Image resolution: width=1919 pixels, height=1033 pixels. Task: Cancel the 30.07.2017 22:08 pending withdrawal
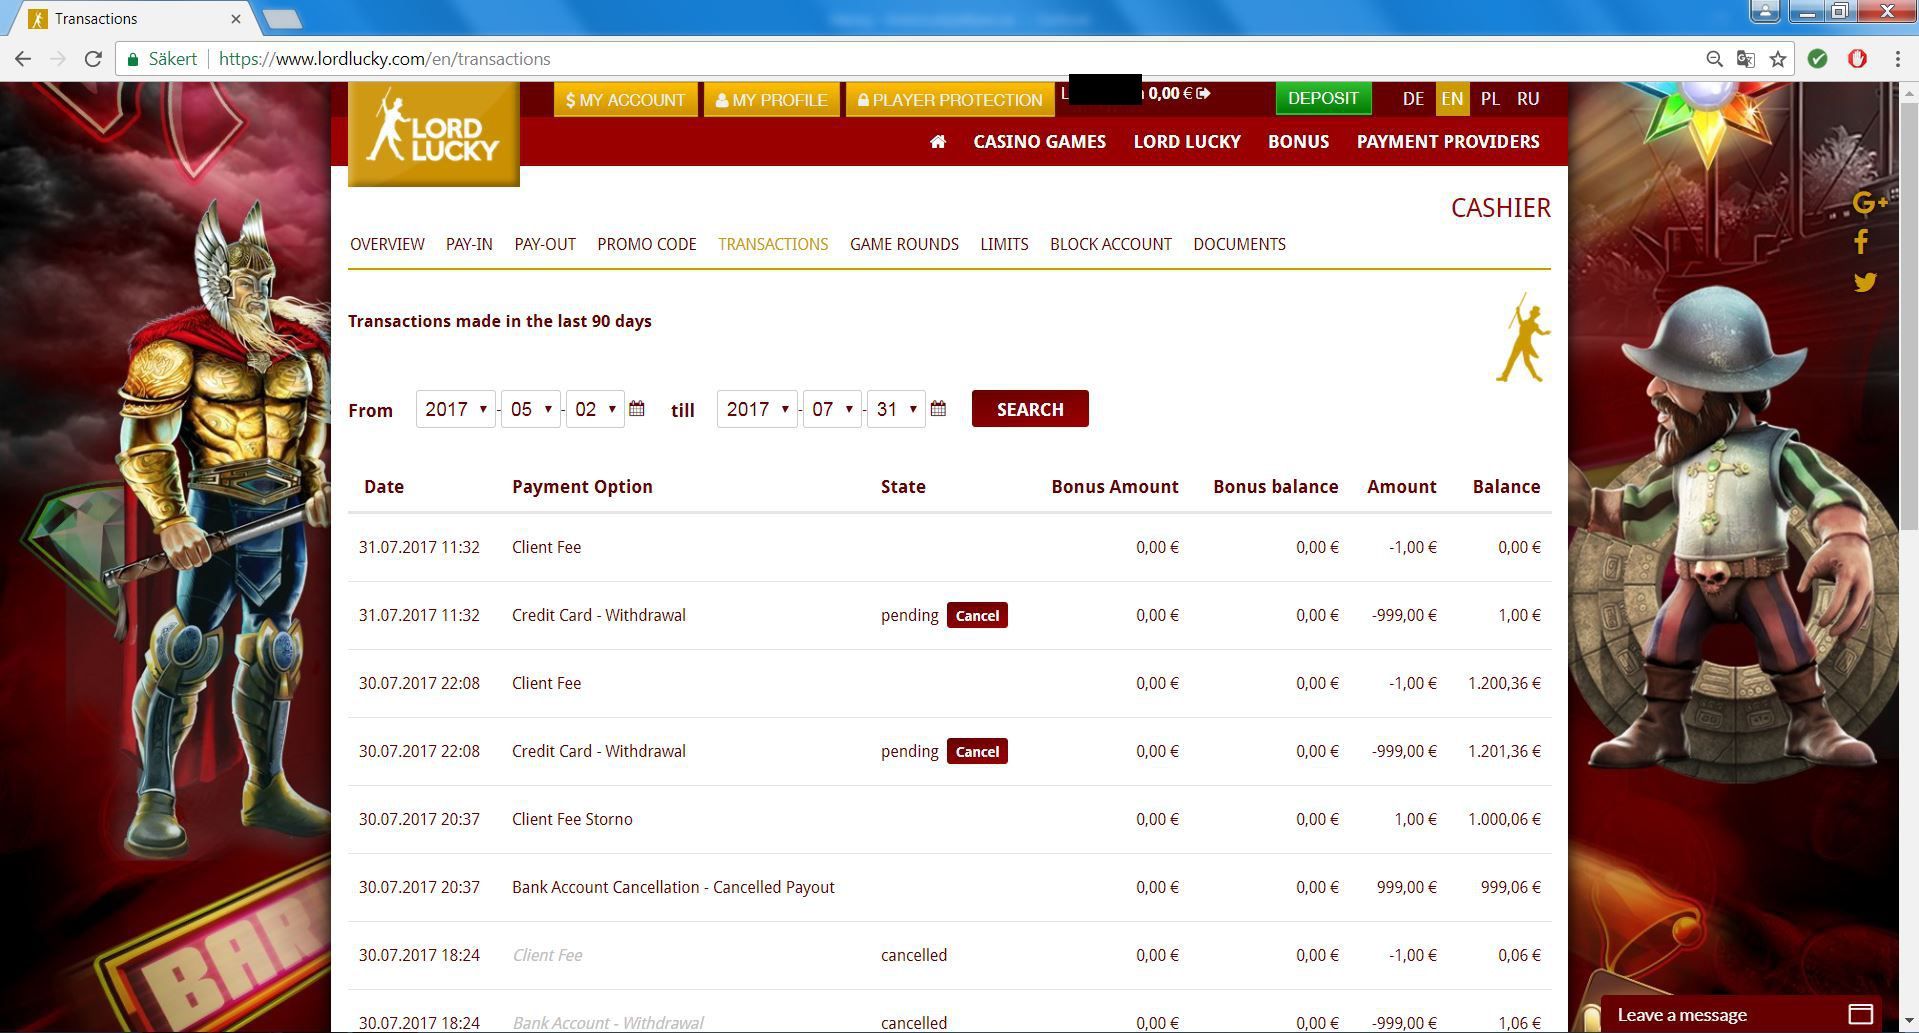click(977, 751)
